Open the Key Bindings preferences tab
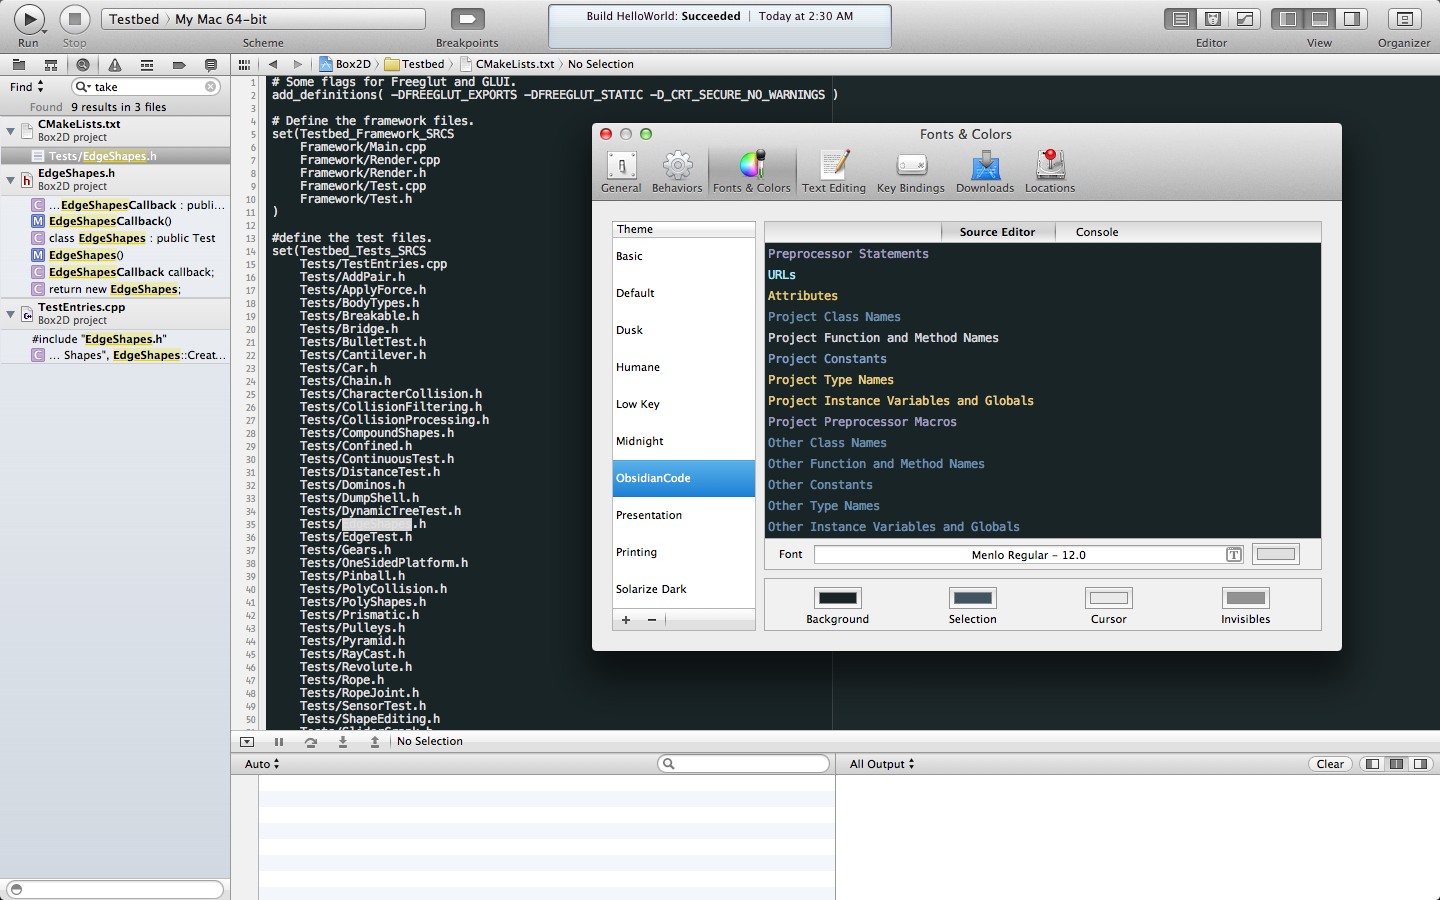1440x900 pixels. [911, 171]
